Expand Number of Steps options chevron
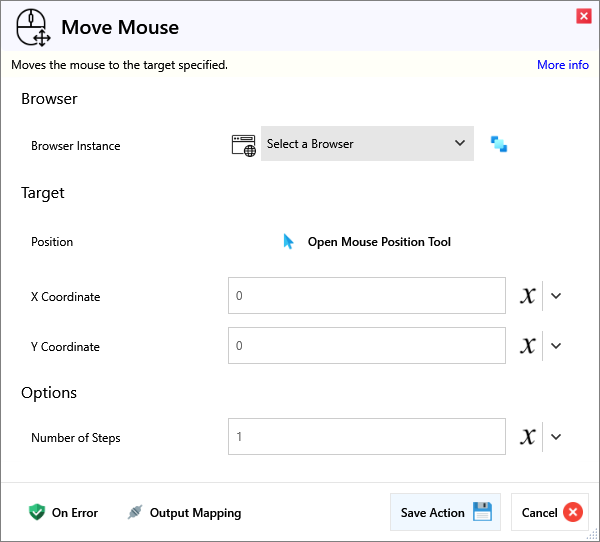 (x=557, y=437)
